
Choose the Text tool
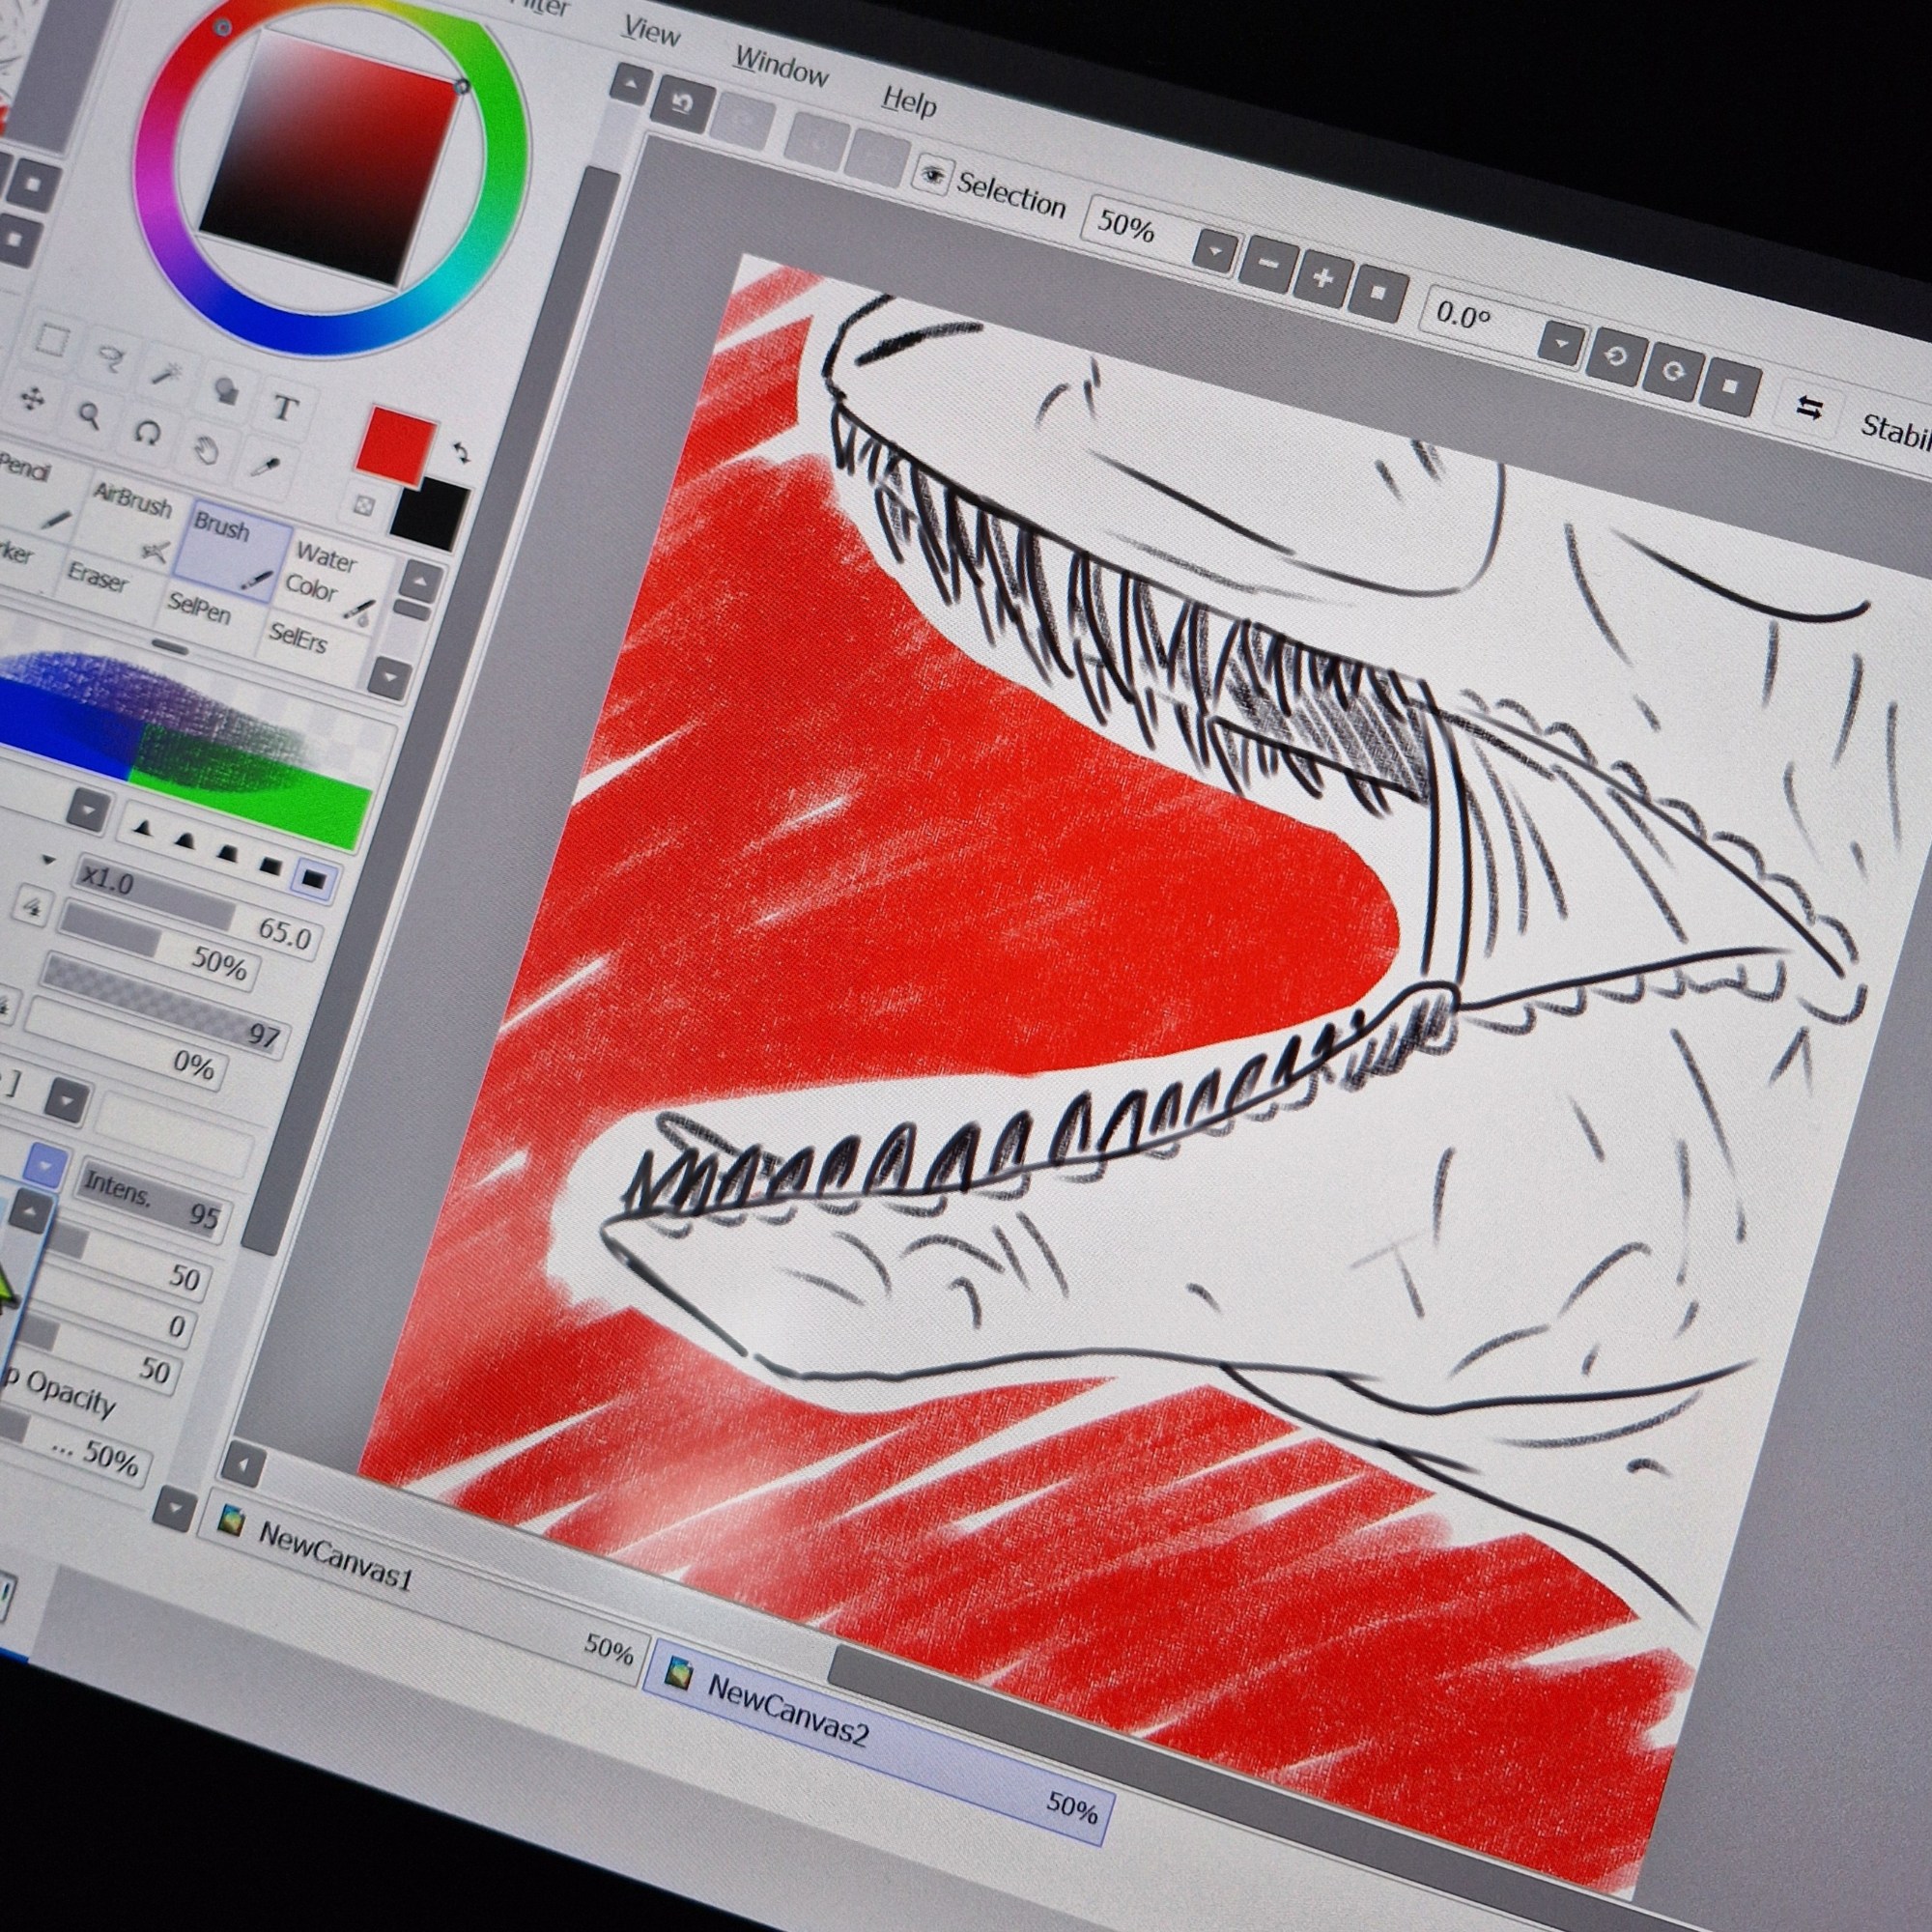click(x=285, y=408)
